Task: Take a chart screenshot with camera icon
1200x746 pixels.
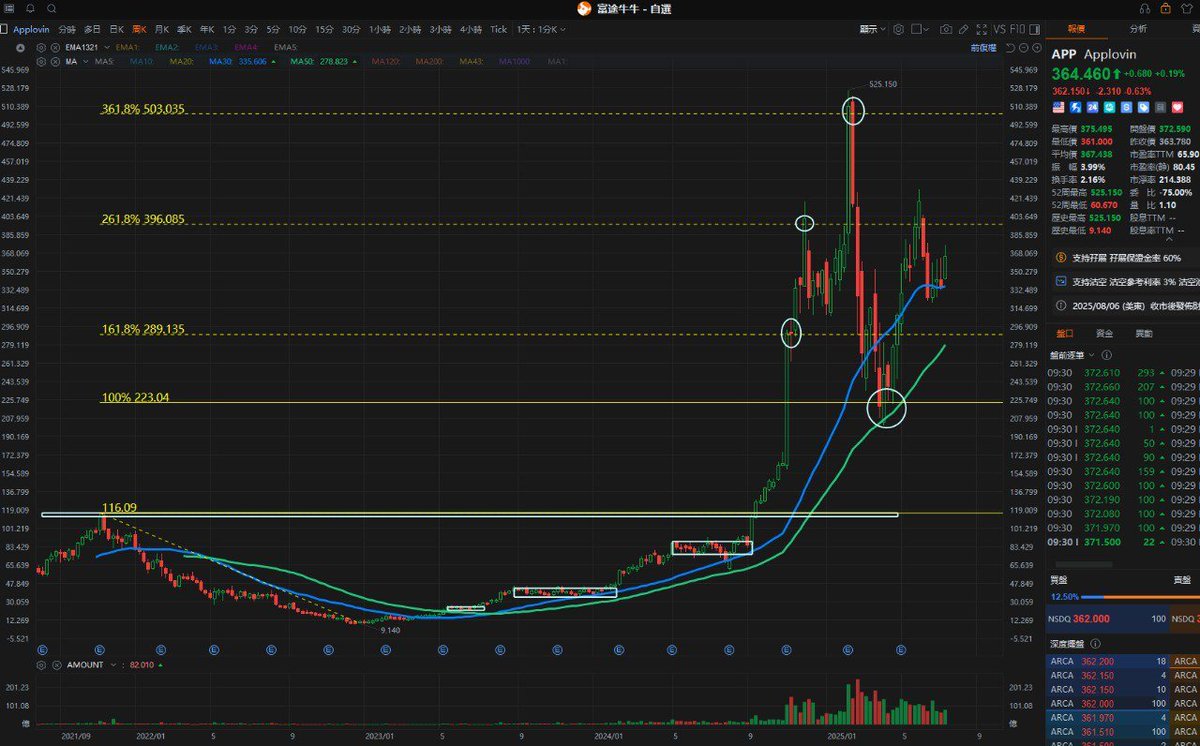Action: click(946, 29)
